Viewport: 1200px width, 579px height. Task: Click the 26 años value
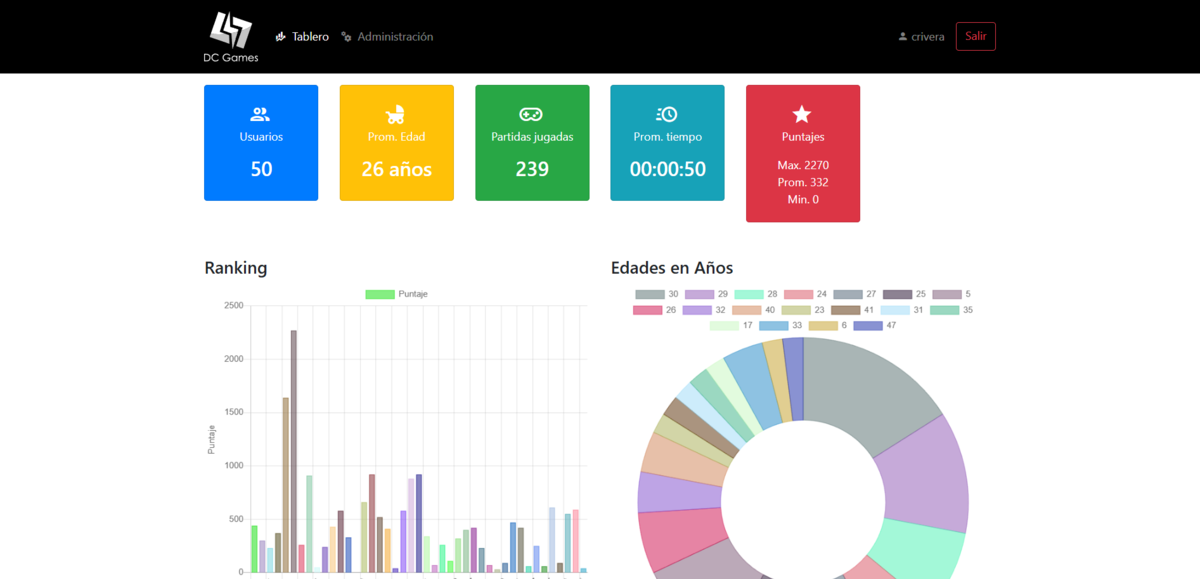tap(396, 169)
